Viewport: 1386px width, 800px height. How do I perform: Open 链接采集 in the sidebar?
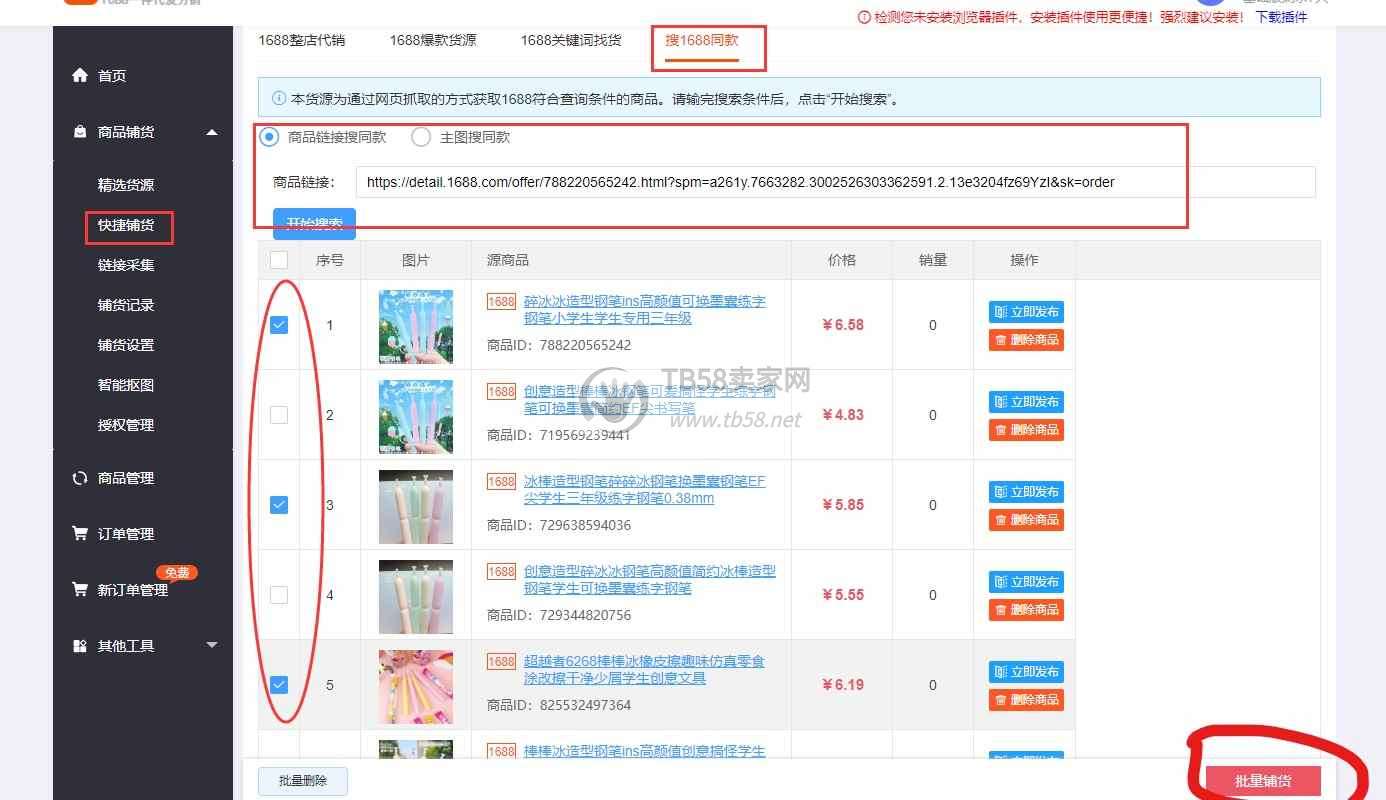[x=126, y=265]
